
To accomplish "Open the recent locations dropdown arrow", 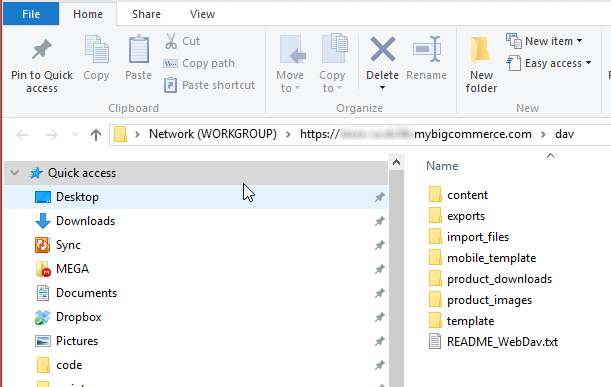I will pyautogui.click(x=75, y=135).
